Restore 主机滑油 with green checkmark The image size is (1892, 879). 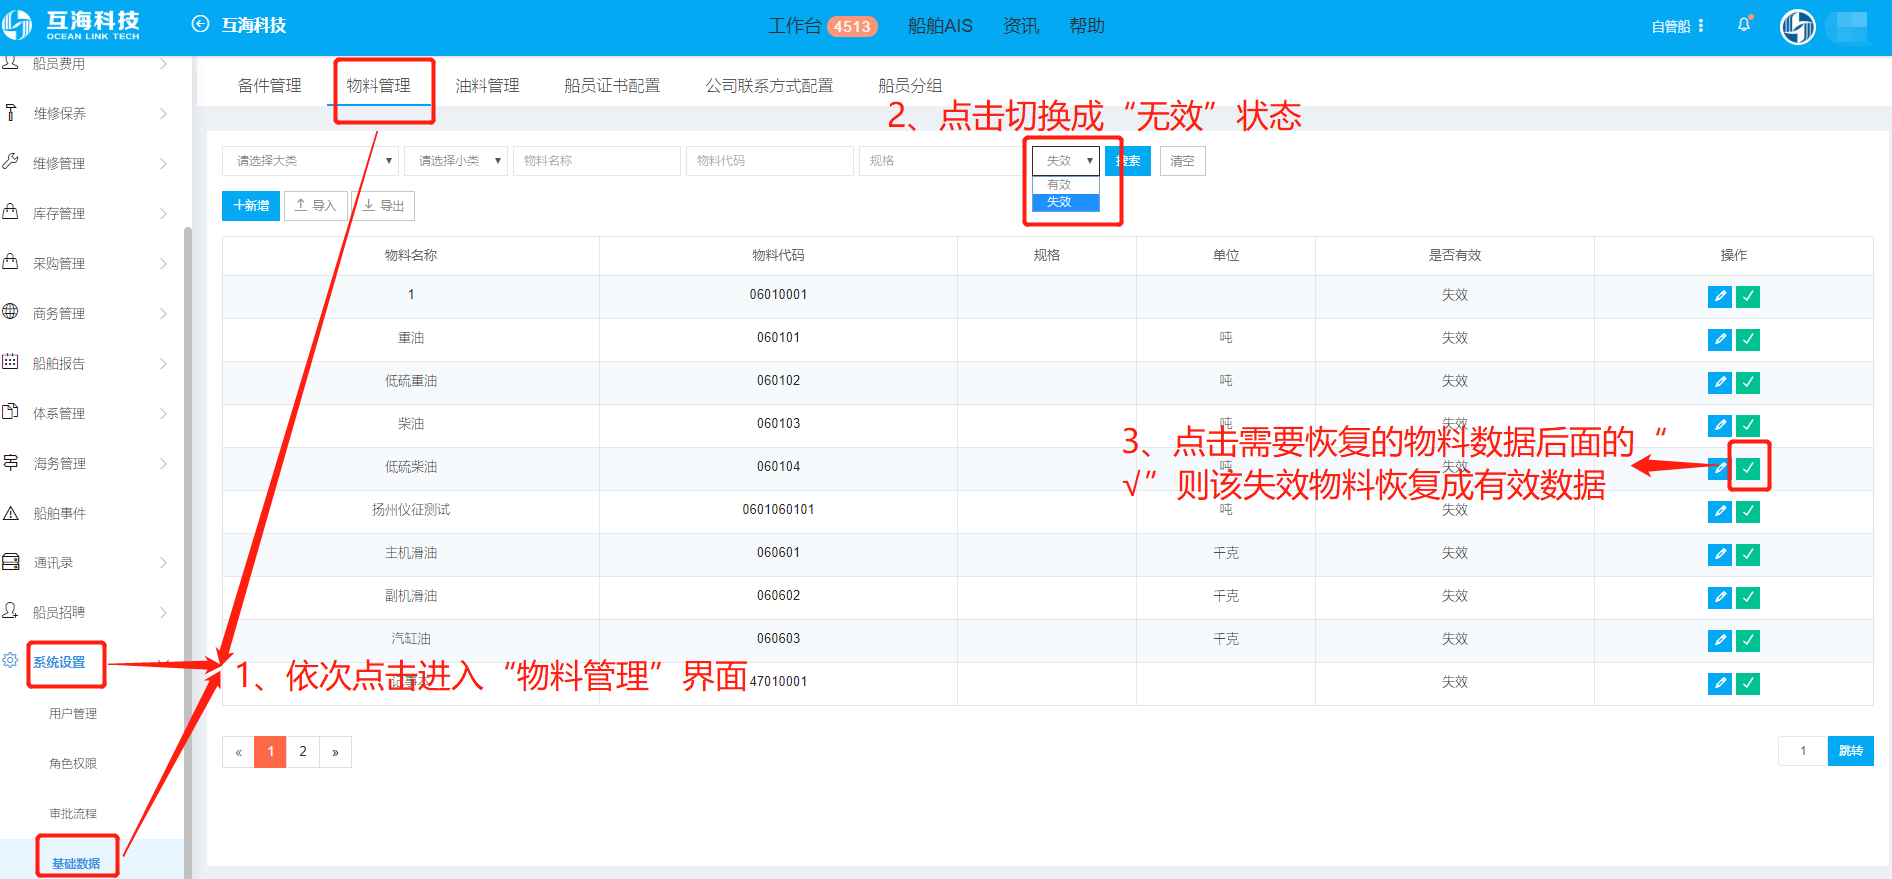(x=1748, y=554)
